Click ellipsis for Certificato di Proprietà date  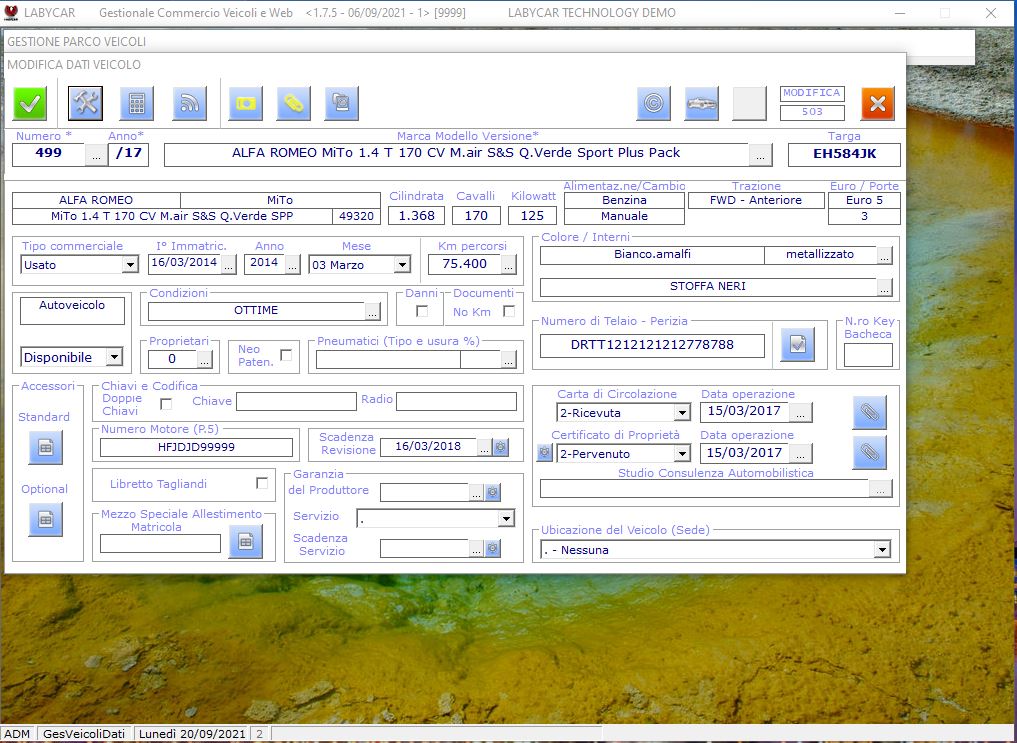(x=801, y=453)
